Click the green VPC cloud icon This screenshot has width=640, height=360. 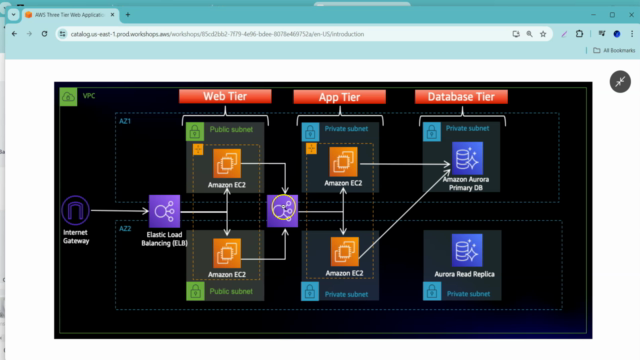point(68,97)
